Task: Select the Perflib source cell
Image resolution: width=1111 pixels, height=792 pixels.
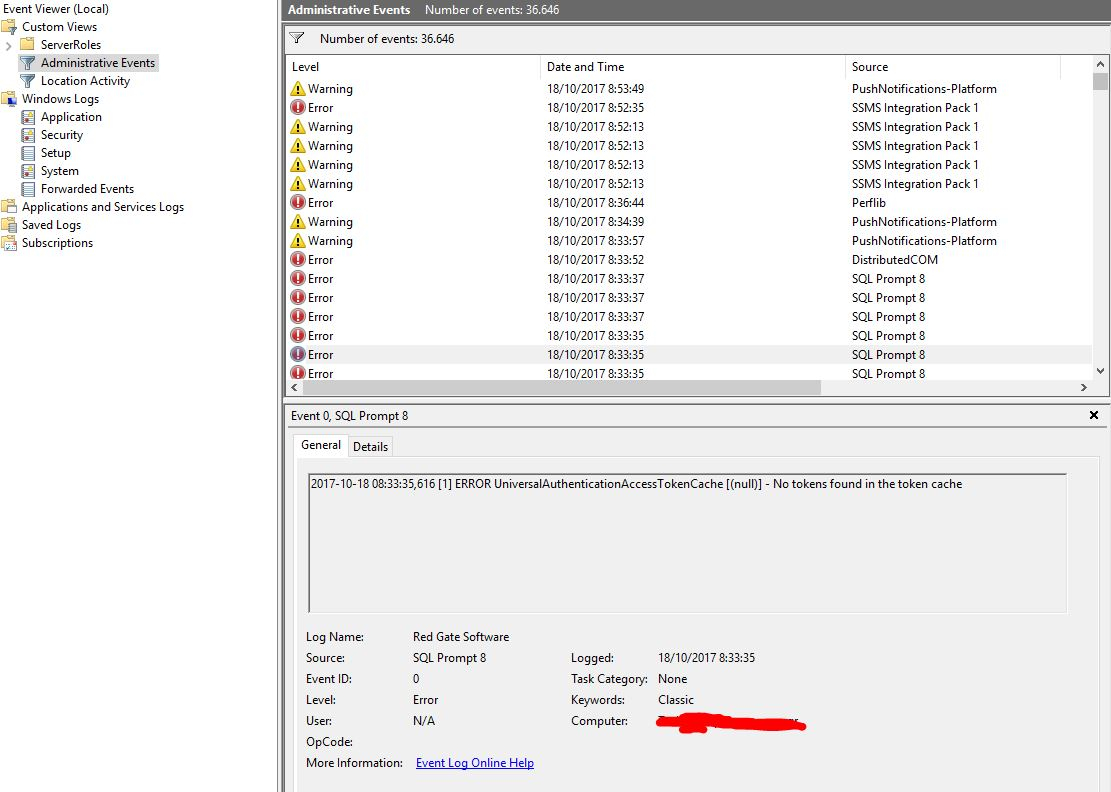Action: [x=869, y=203]
